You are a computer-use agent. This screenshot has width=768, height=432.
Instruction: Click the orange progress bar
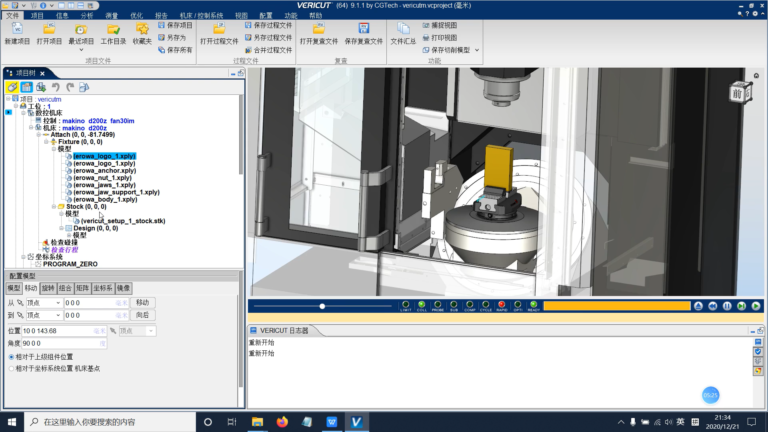(617, 306)
